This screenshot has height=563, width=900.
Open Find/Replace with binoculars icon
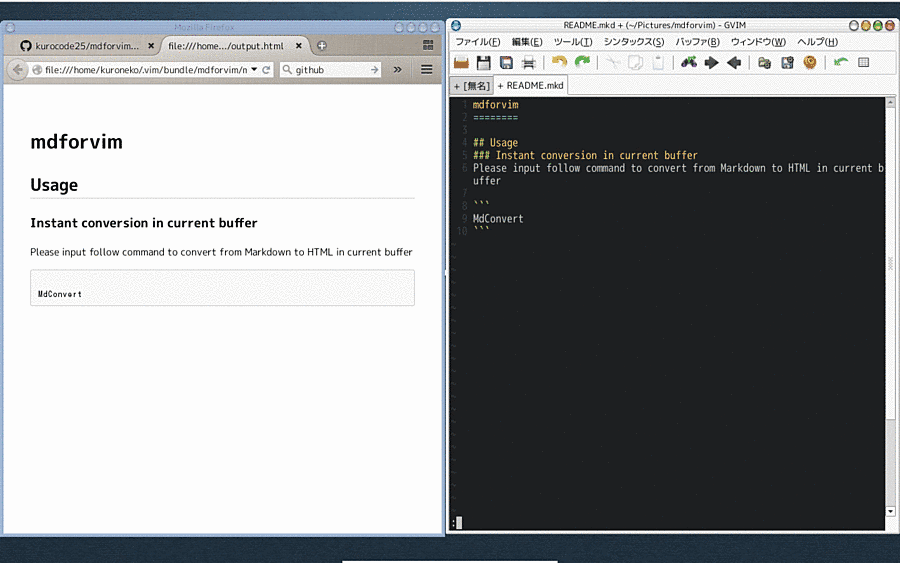click(x=689, y=62)
